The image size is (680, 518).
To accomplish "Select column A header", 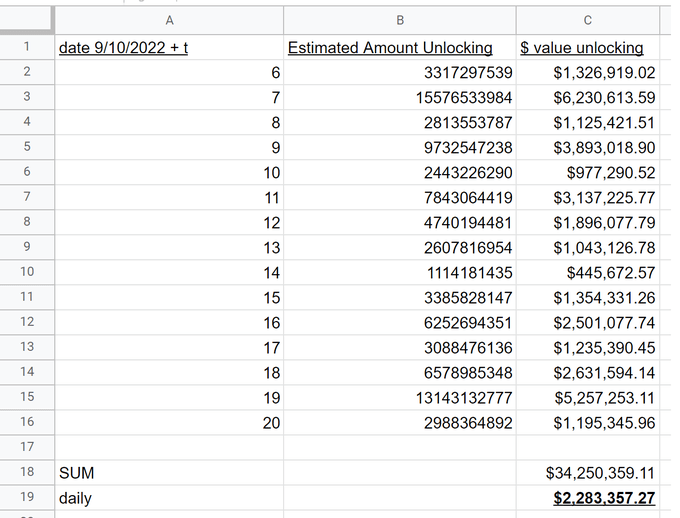I will pyautogui.click(x=168, y=20).
